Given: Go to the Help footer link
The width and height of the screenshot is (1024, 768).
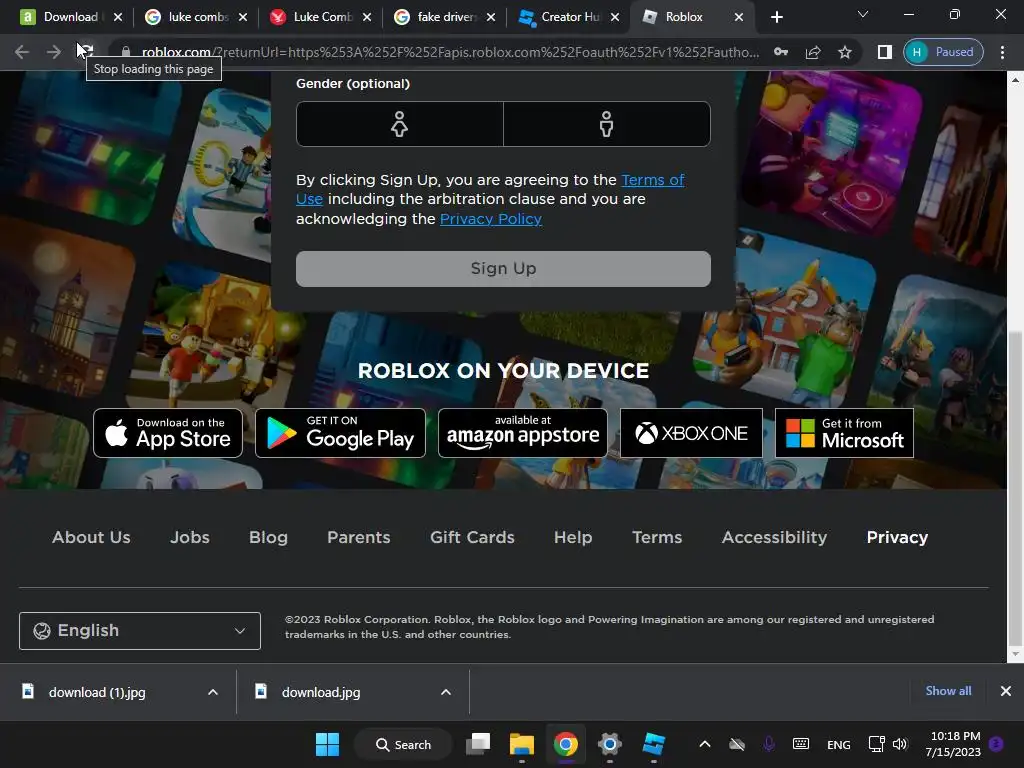Looking at the screenshot, I should (x=573, y=537).
